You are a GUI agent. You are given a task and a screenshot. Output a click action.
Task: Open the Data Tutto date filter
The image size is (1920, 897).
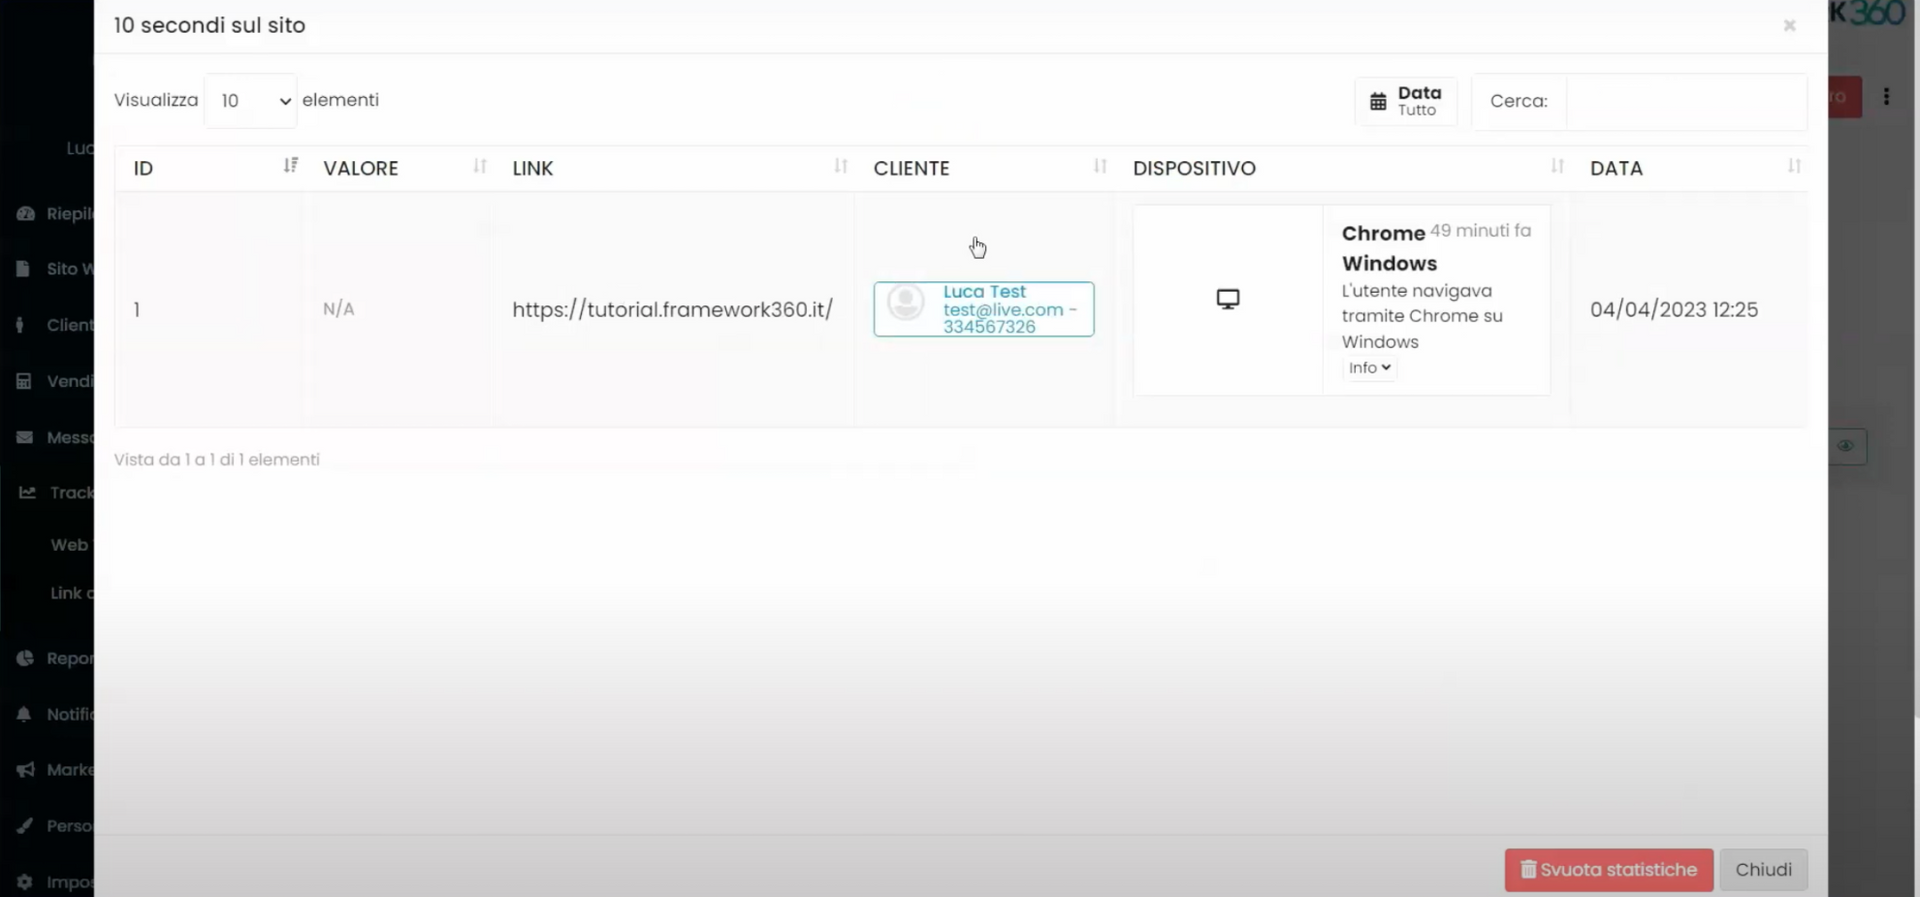1405,101
